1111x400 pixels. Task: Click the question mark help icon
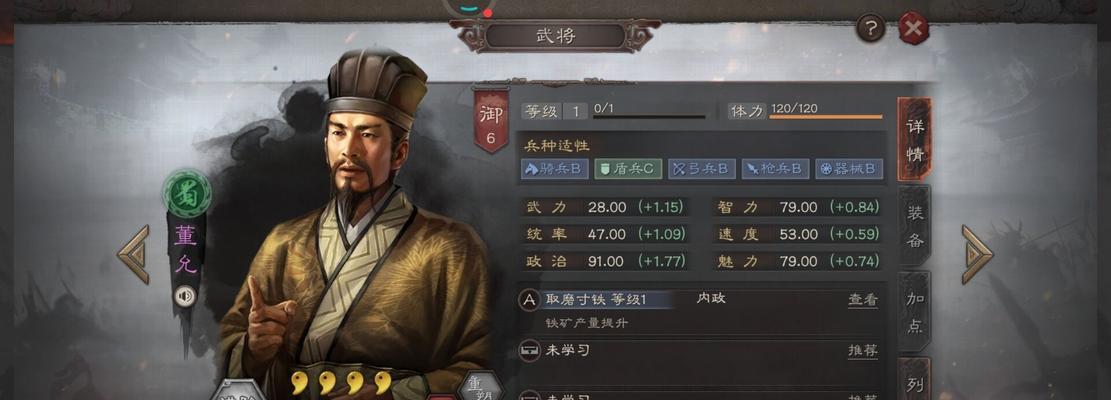point(871,28)
